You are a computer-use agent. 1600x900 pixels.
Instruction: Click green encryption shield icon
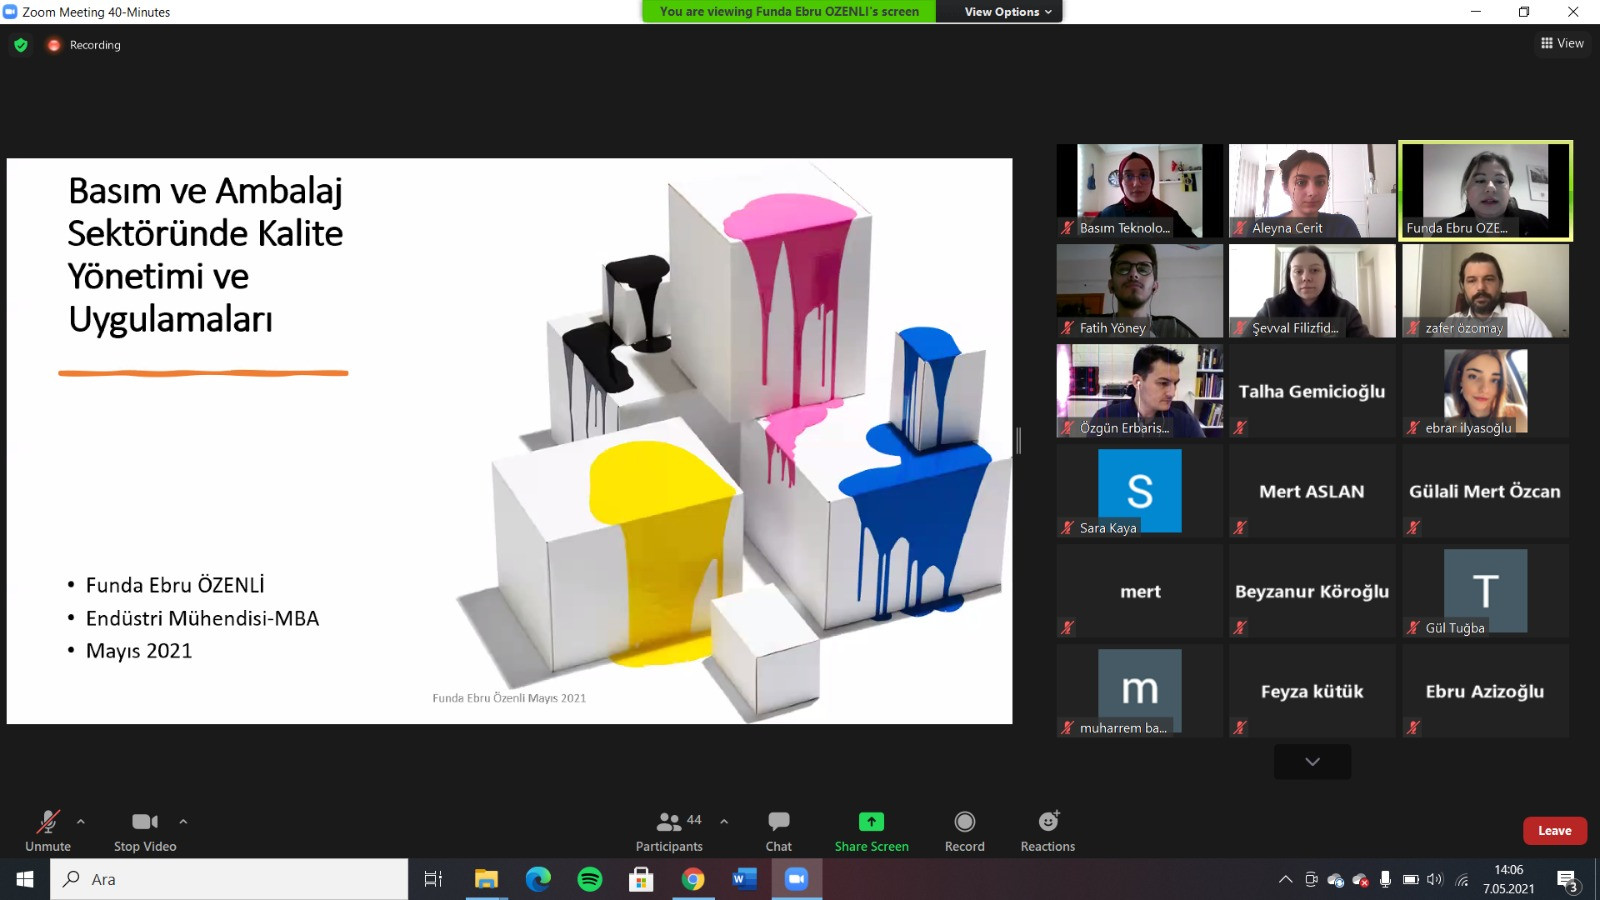[x=21, y=45]
